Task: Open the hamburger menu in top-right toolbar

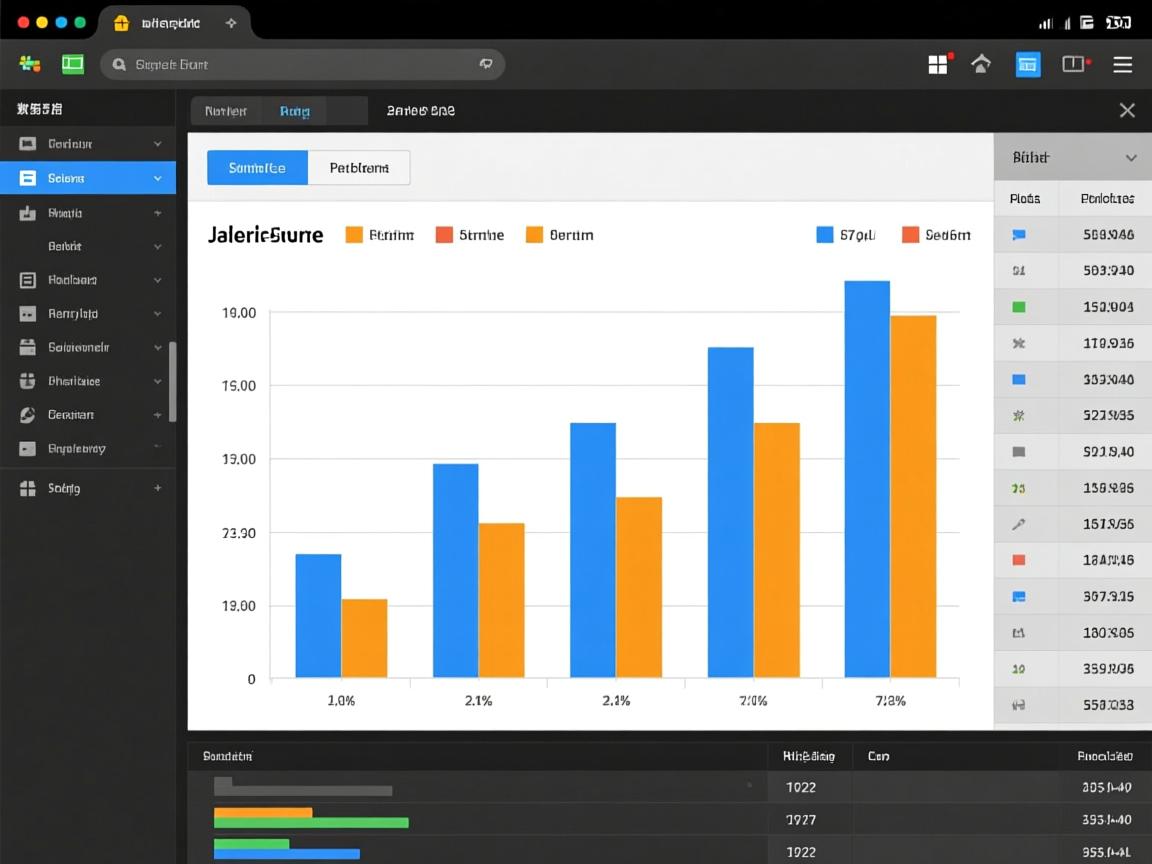Action: tap(1123, 65)
